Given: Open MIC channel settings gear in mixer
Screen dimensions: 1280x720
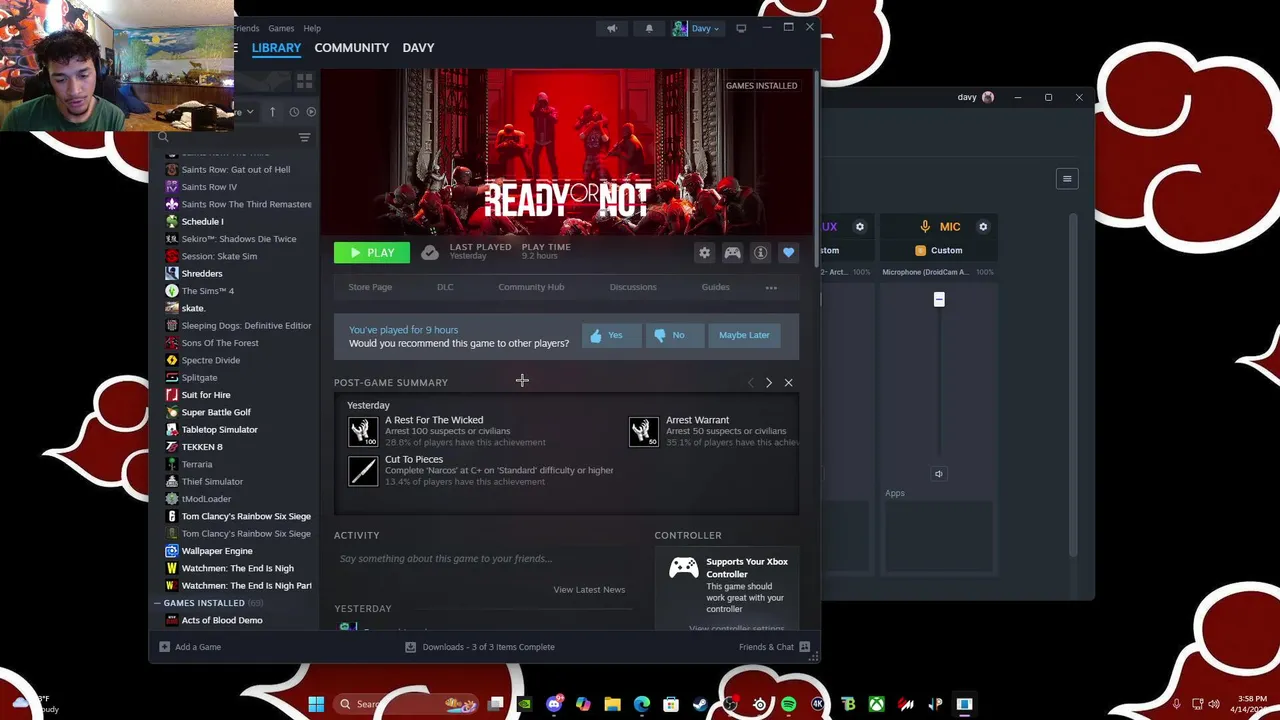Looking at the screenshot, I should (x=983, y=227).
